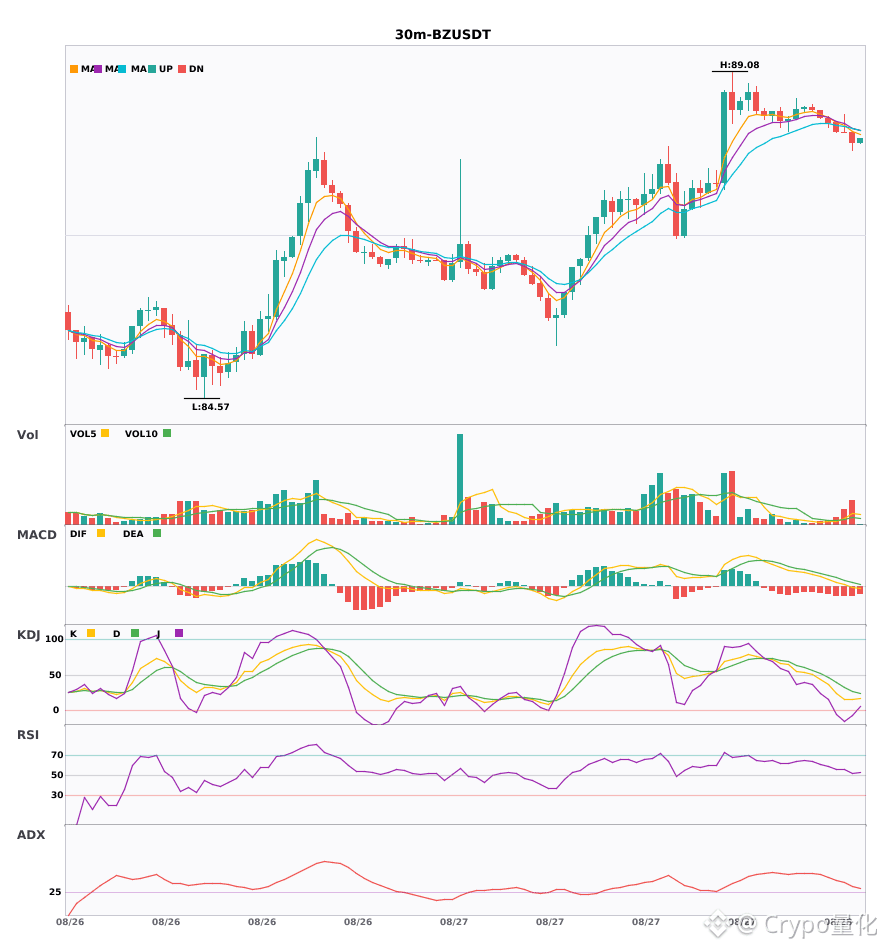The image size is (885, 950).
Task: Click the DEA legend text
Action: (133, 534)
